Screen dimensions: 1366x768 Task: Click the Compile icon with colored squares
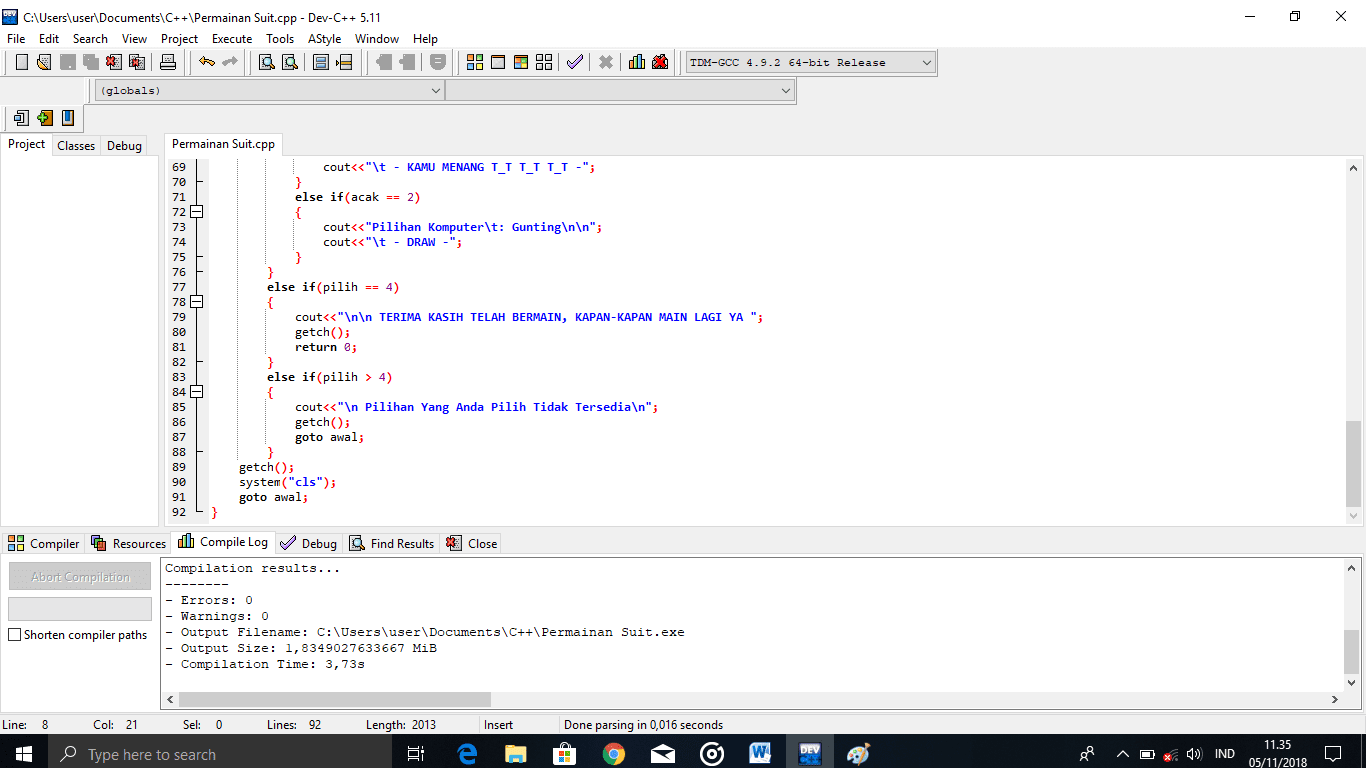point(475,62)
